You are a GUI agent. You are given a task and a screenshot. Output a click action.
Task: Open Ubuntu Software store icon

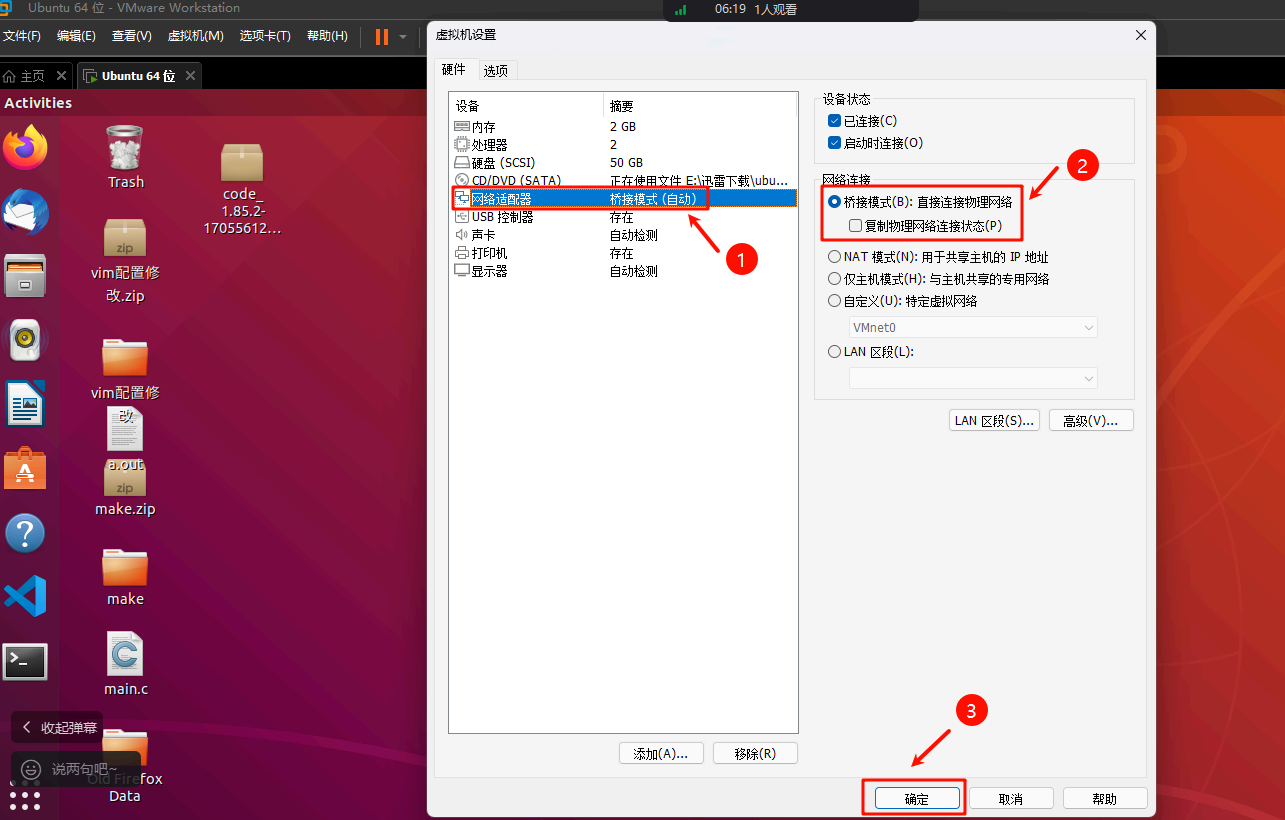click(25, 469)
